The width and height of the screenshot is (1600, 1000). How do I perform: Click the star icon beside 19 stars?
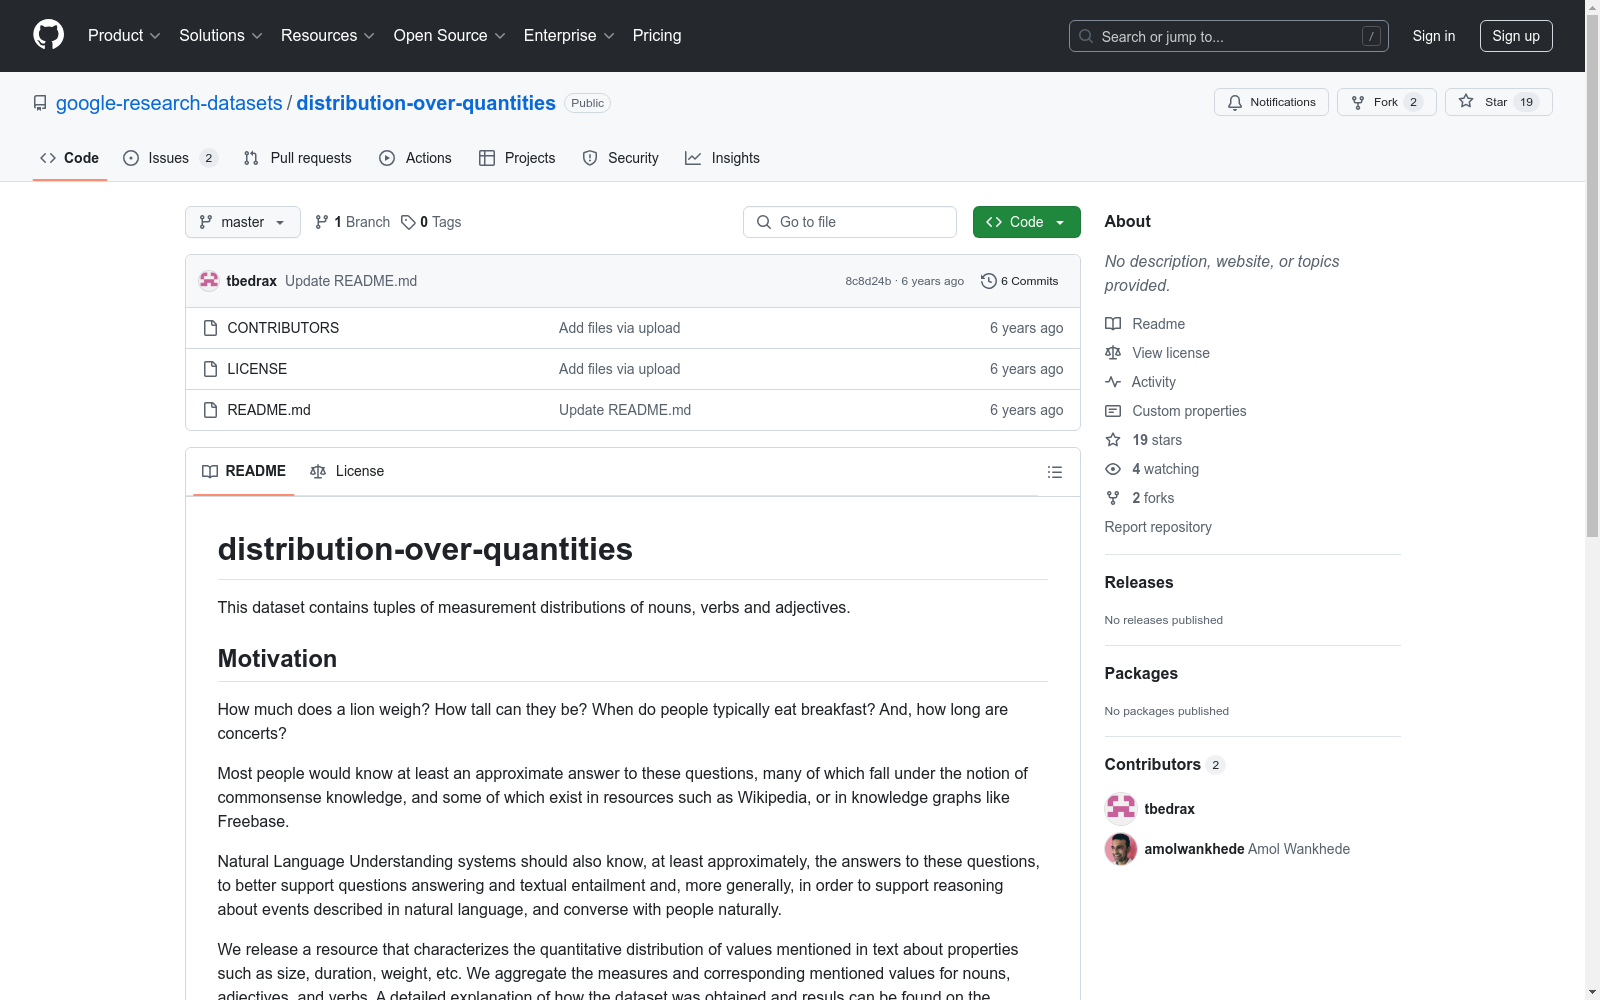pyautogui.click(x=1113, y=440)
